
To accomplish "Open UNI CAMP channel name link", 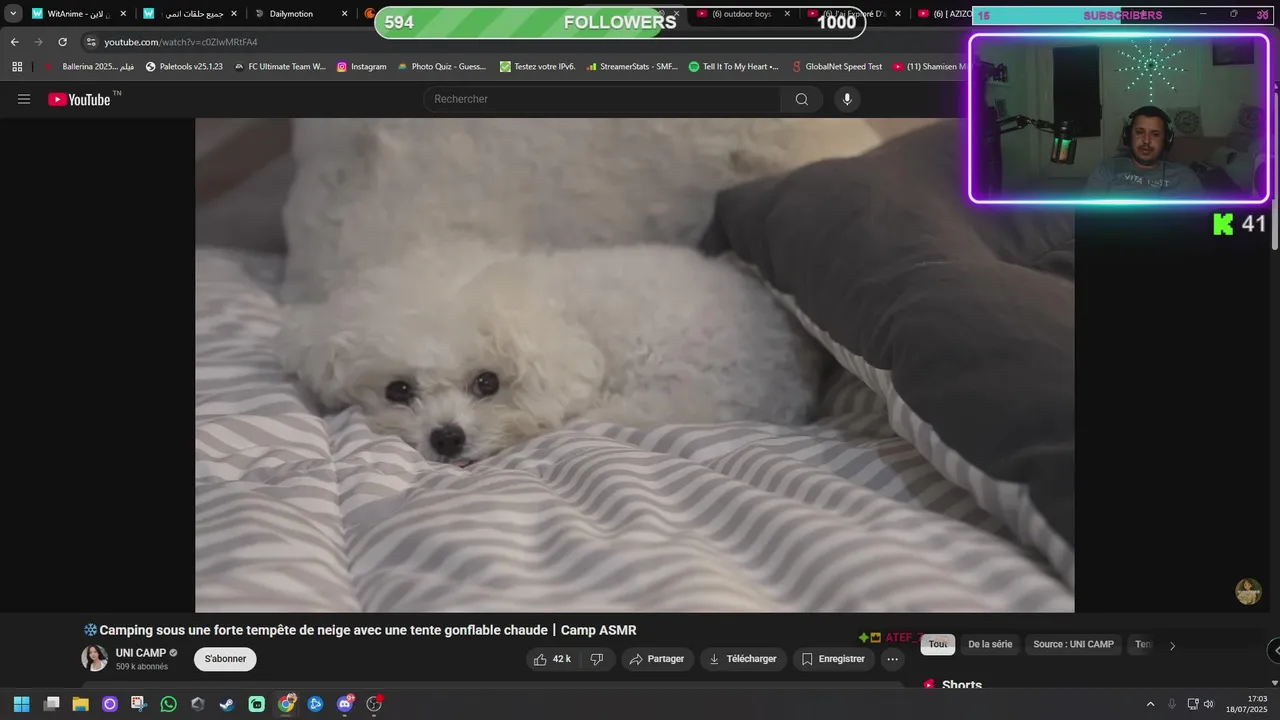I will (x=141, y=653).
